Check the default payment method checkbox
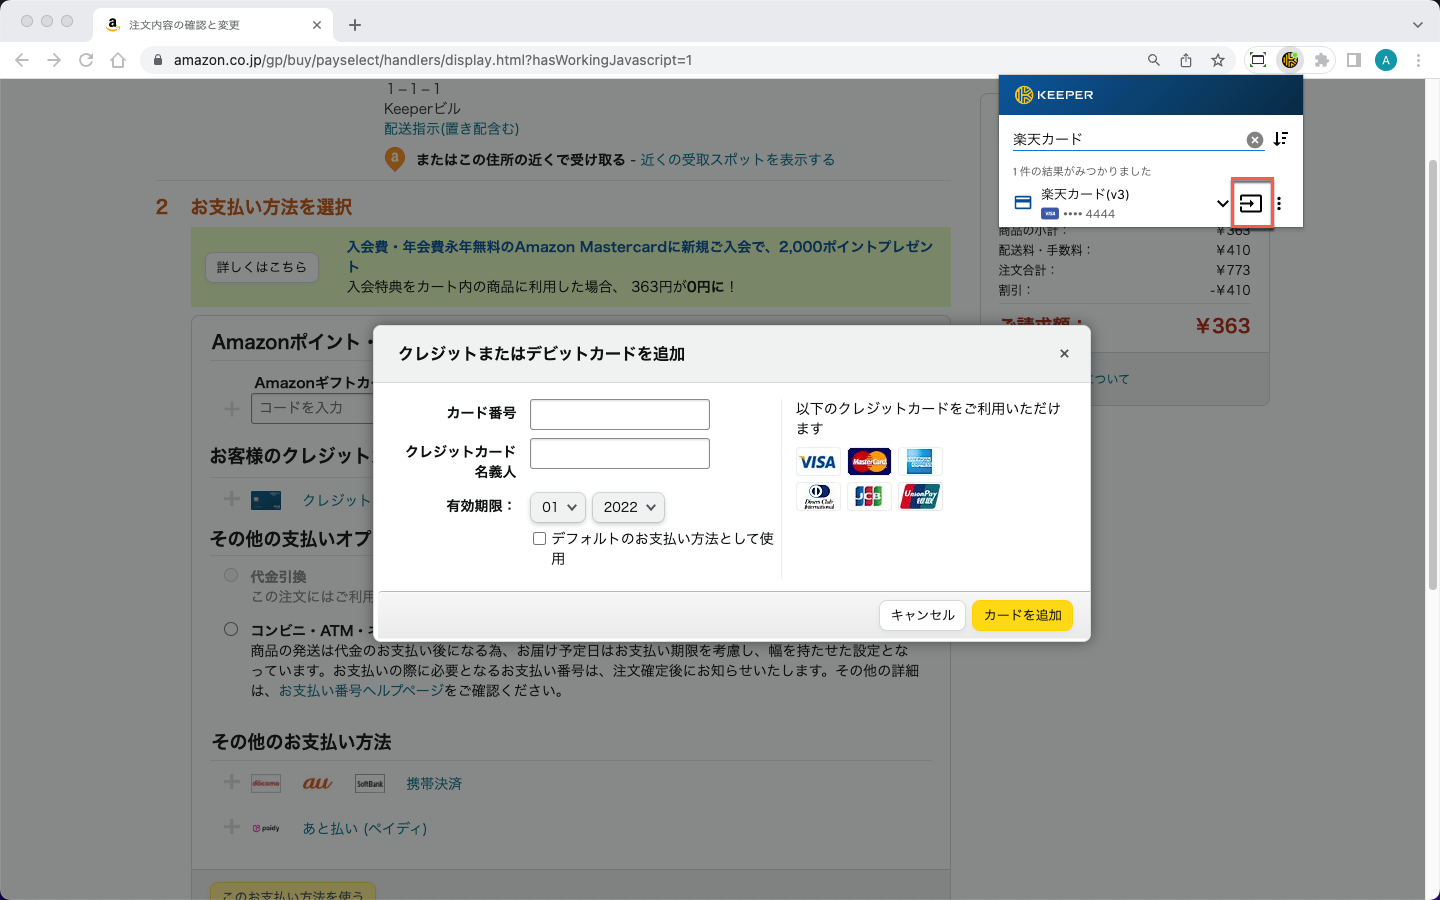 [x=540, y=538]
